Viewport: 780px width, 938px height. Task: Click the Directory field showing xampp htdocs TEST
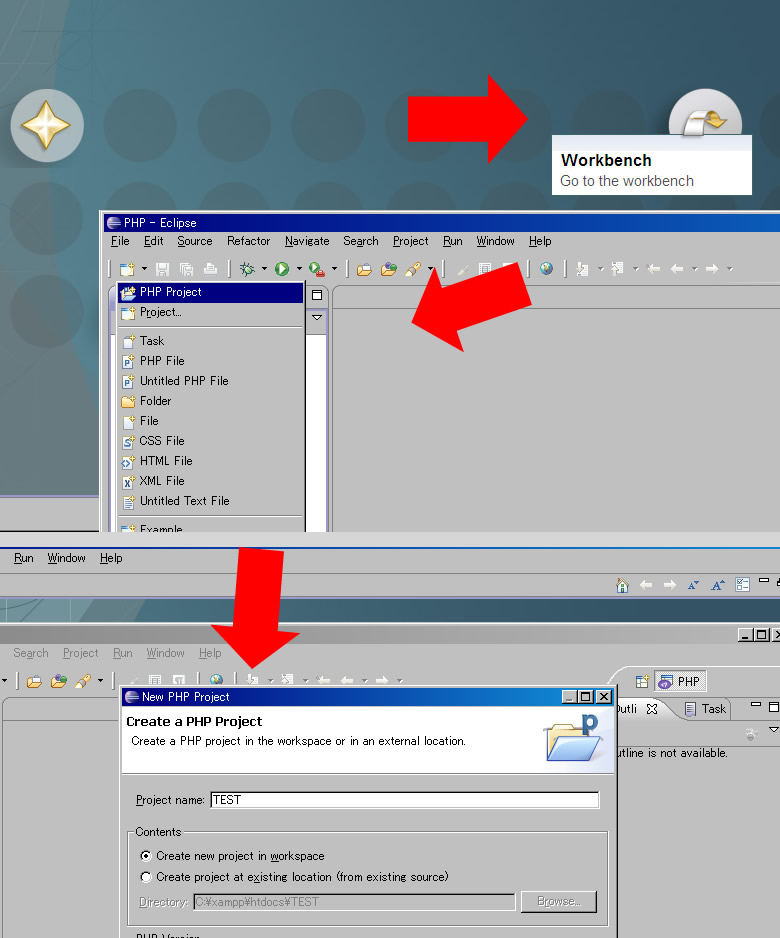[355, 902]
